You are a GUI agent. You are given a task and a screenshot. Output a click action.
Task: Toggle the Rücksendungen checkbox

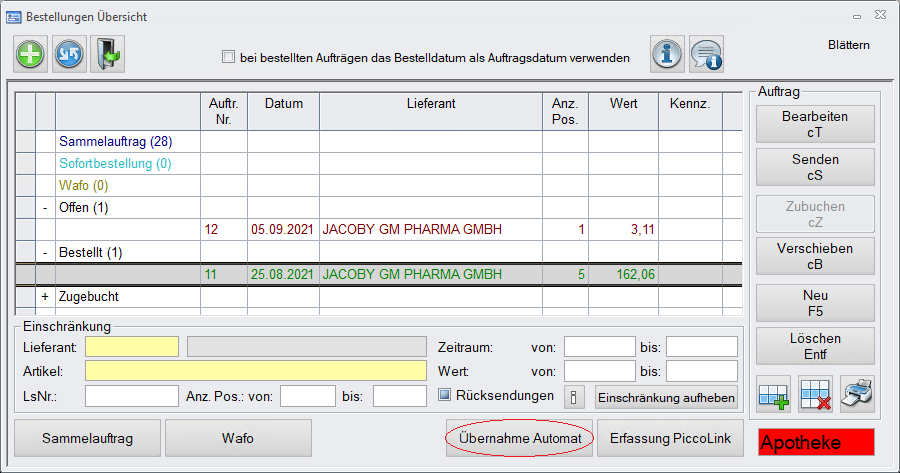tap(445, 395)
